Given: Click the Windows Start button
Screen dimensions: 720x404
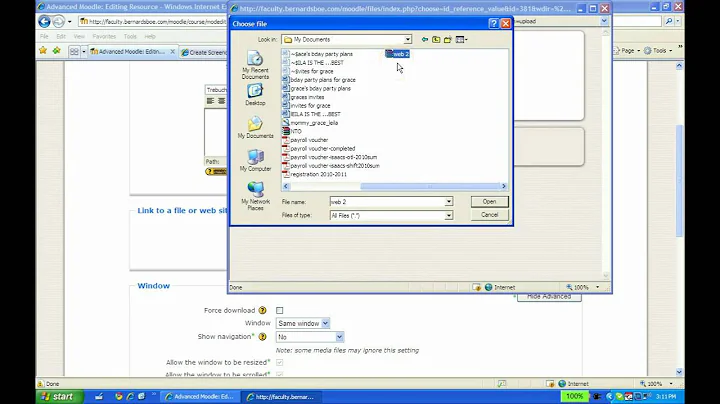Looking at the screenshot, I should [x=60, y=397].
